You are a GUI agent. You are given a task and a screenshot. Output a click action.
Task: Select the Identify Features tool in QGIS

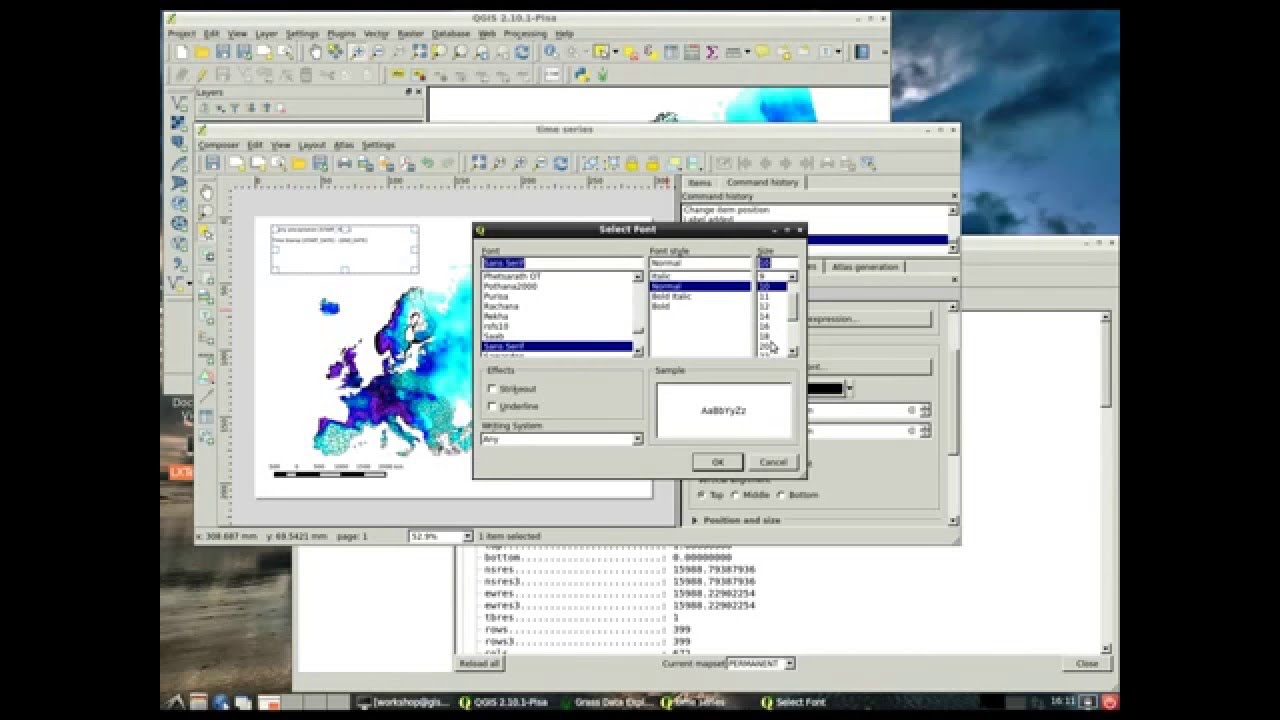tap(551, 52)
